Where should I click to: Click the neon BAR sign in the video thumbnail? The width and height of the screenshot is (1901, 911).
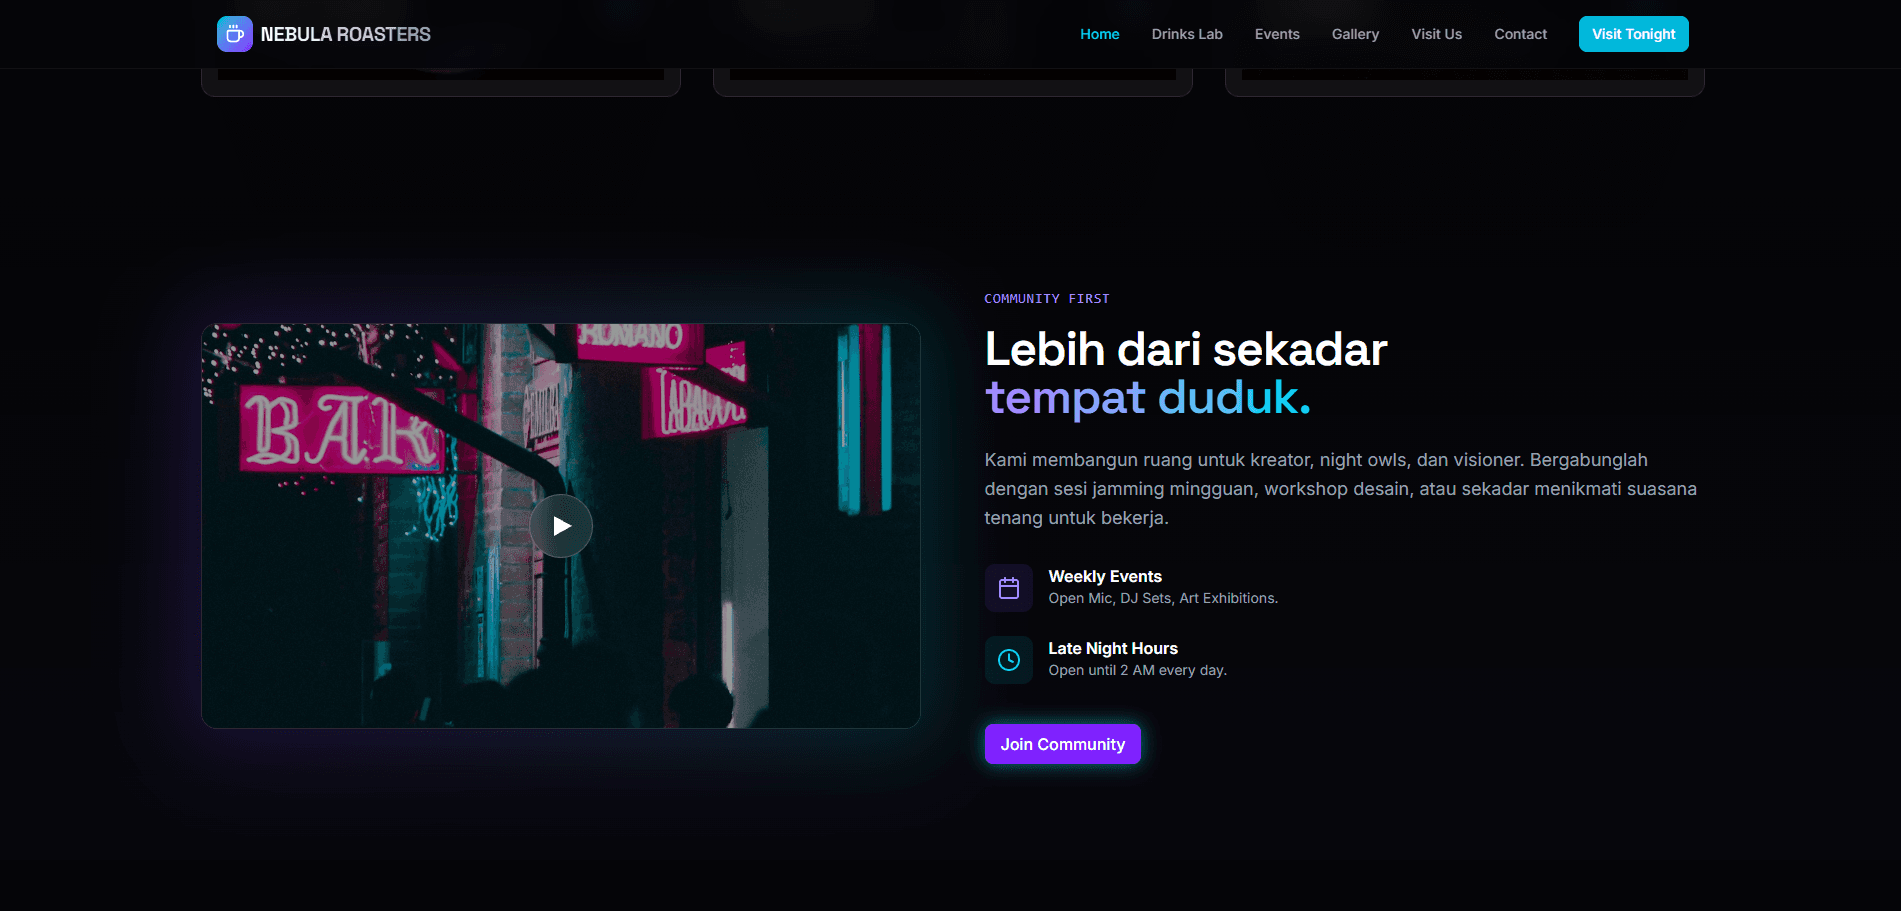340,431
